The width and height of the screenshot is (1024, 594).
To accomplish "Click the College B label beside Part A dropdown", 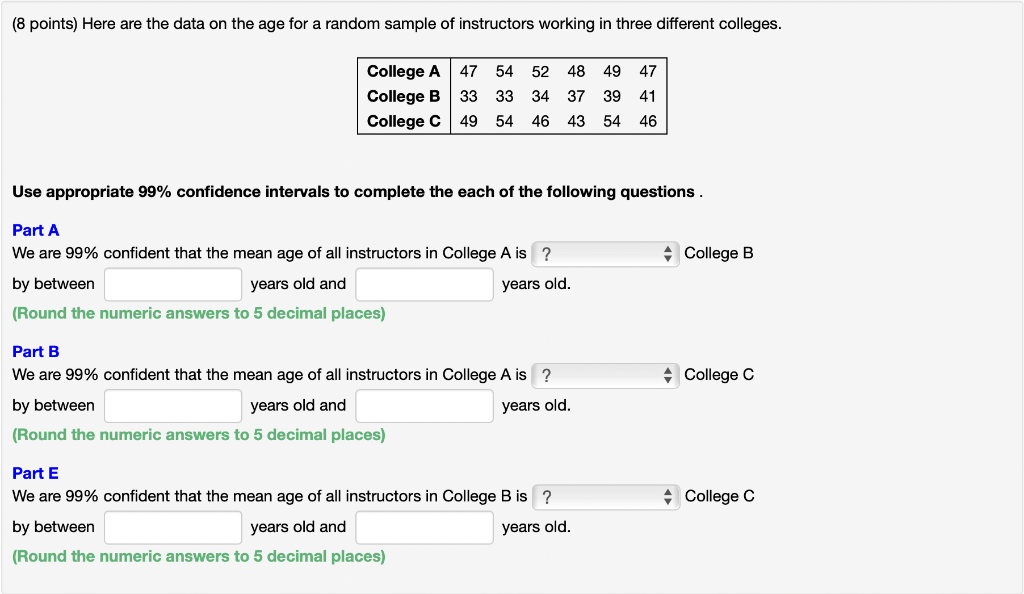I will (718, 253).
